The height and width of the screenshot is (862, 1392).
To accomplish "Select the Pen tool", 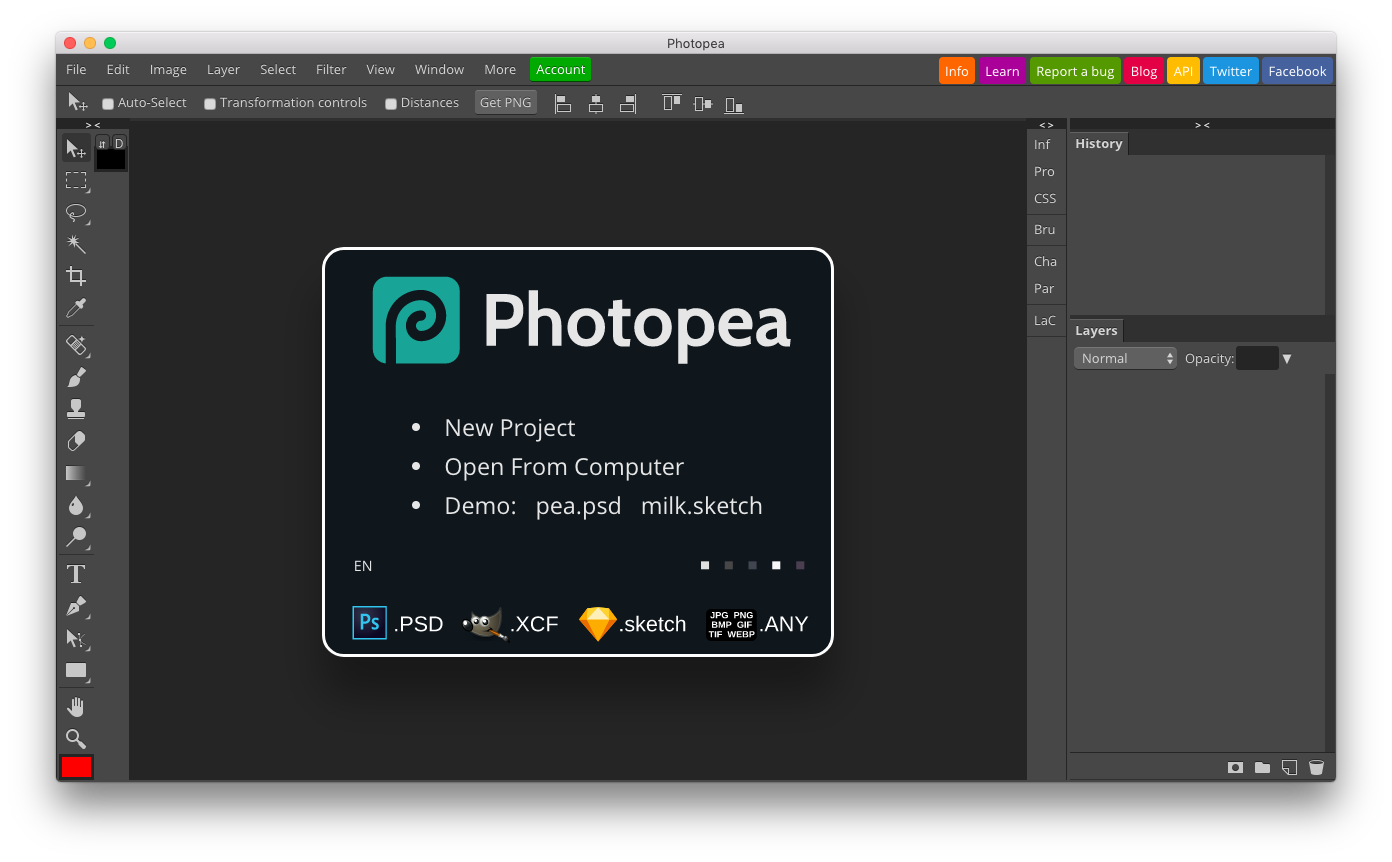I will pos(76,606).
